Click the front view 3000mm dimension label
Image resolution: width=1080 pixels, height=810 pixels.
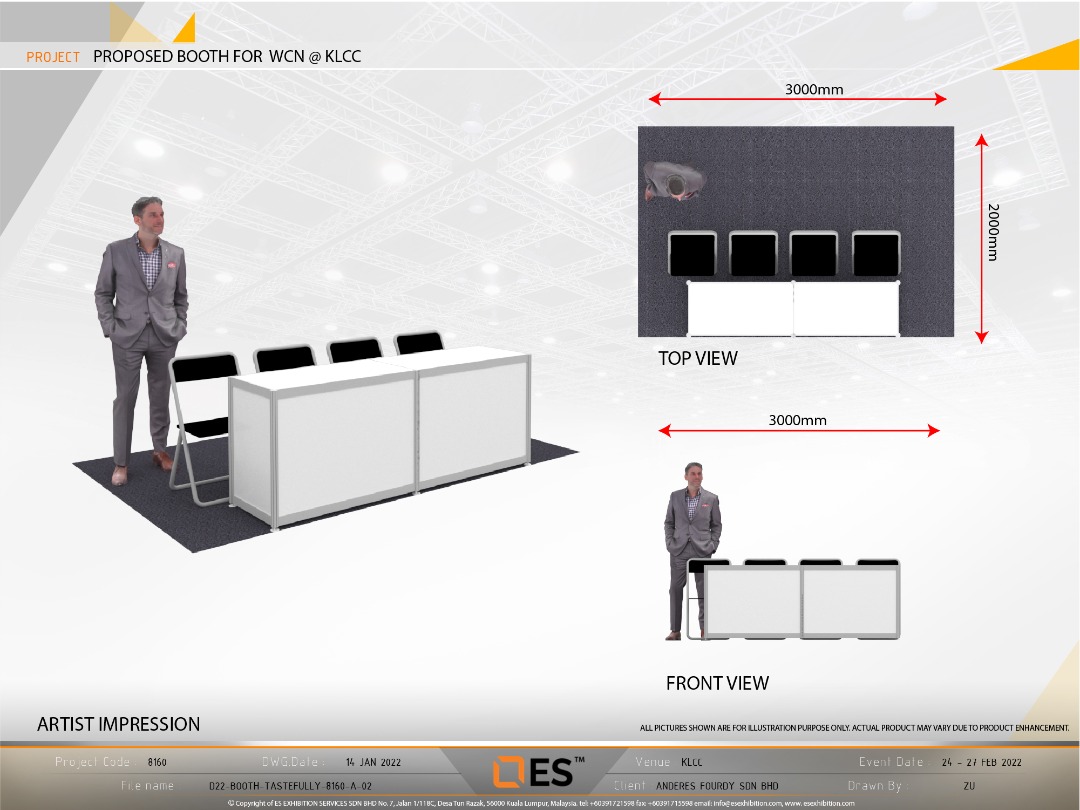pyautogui.click(x=797, y=420)
